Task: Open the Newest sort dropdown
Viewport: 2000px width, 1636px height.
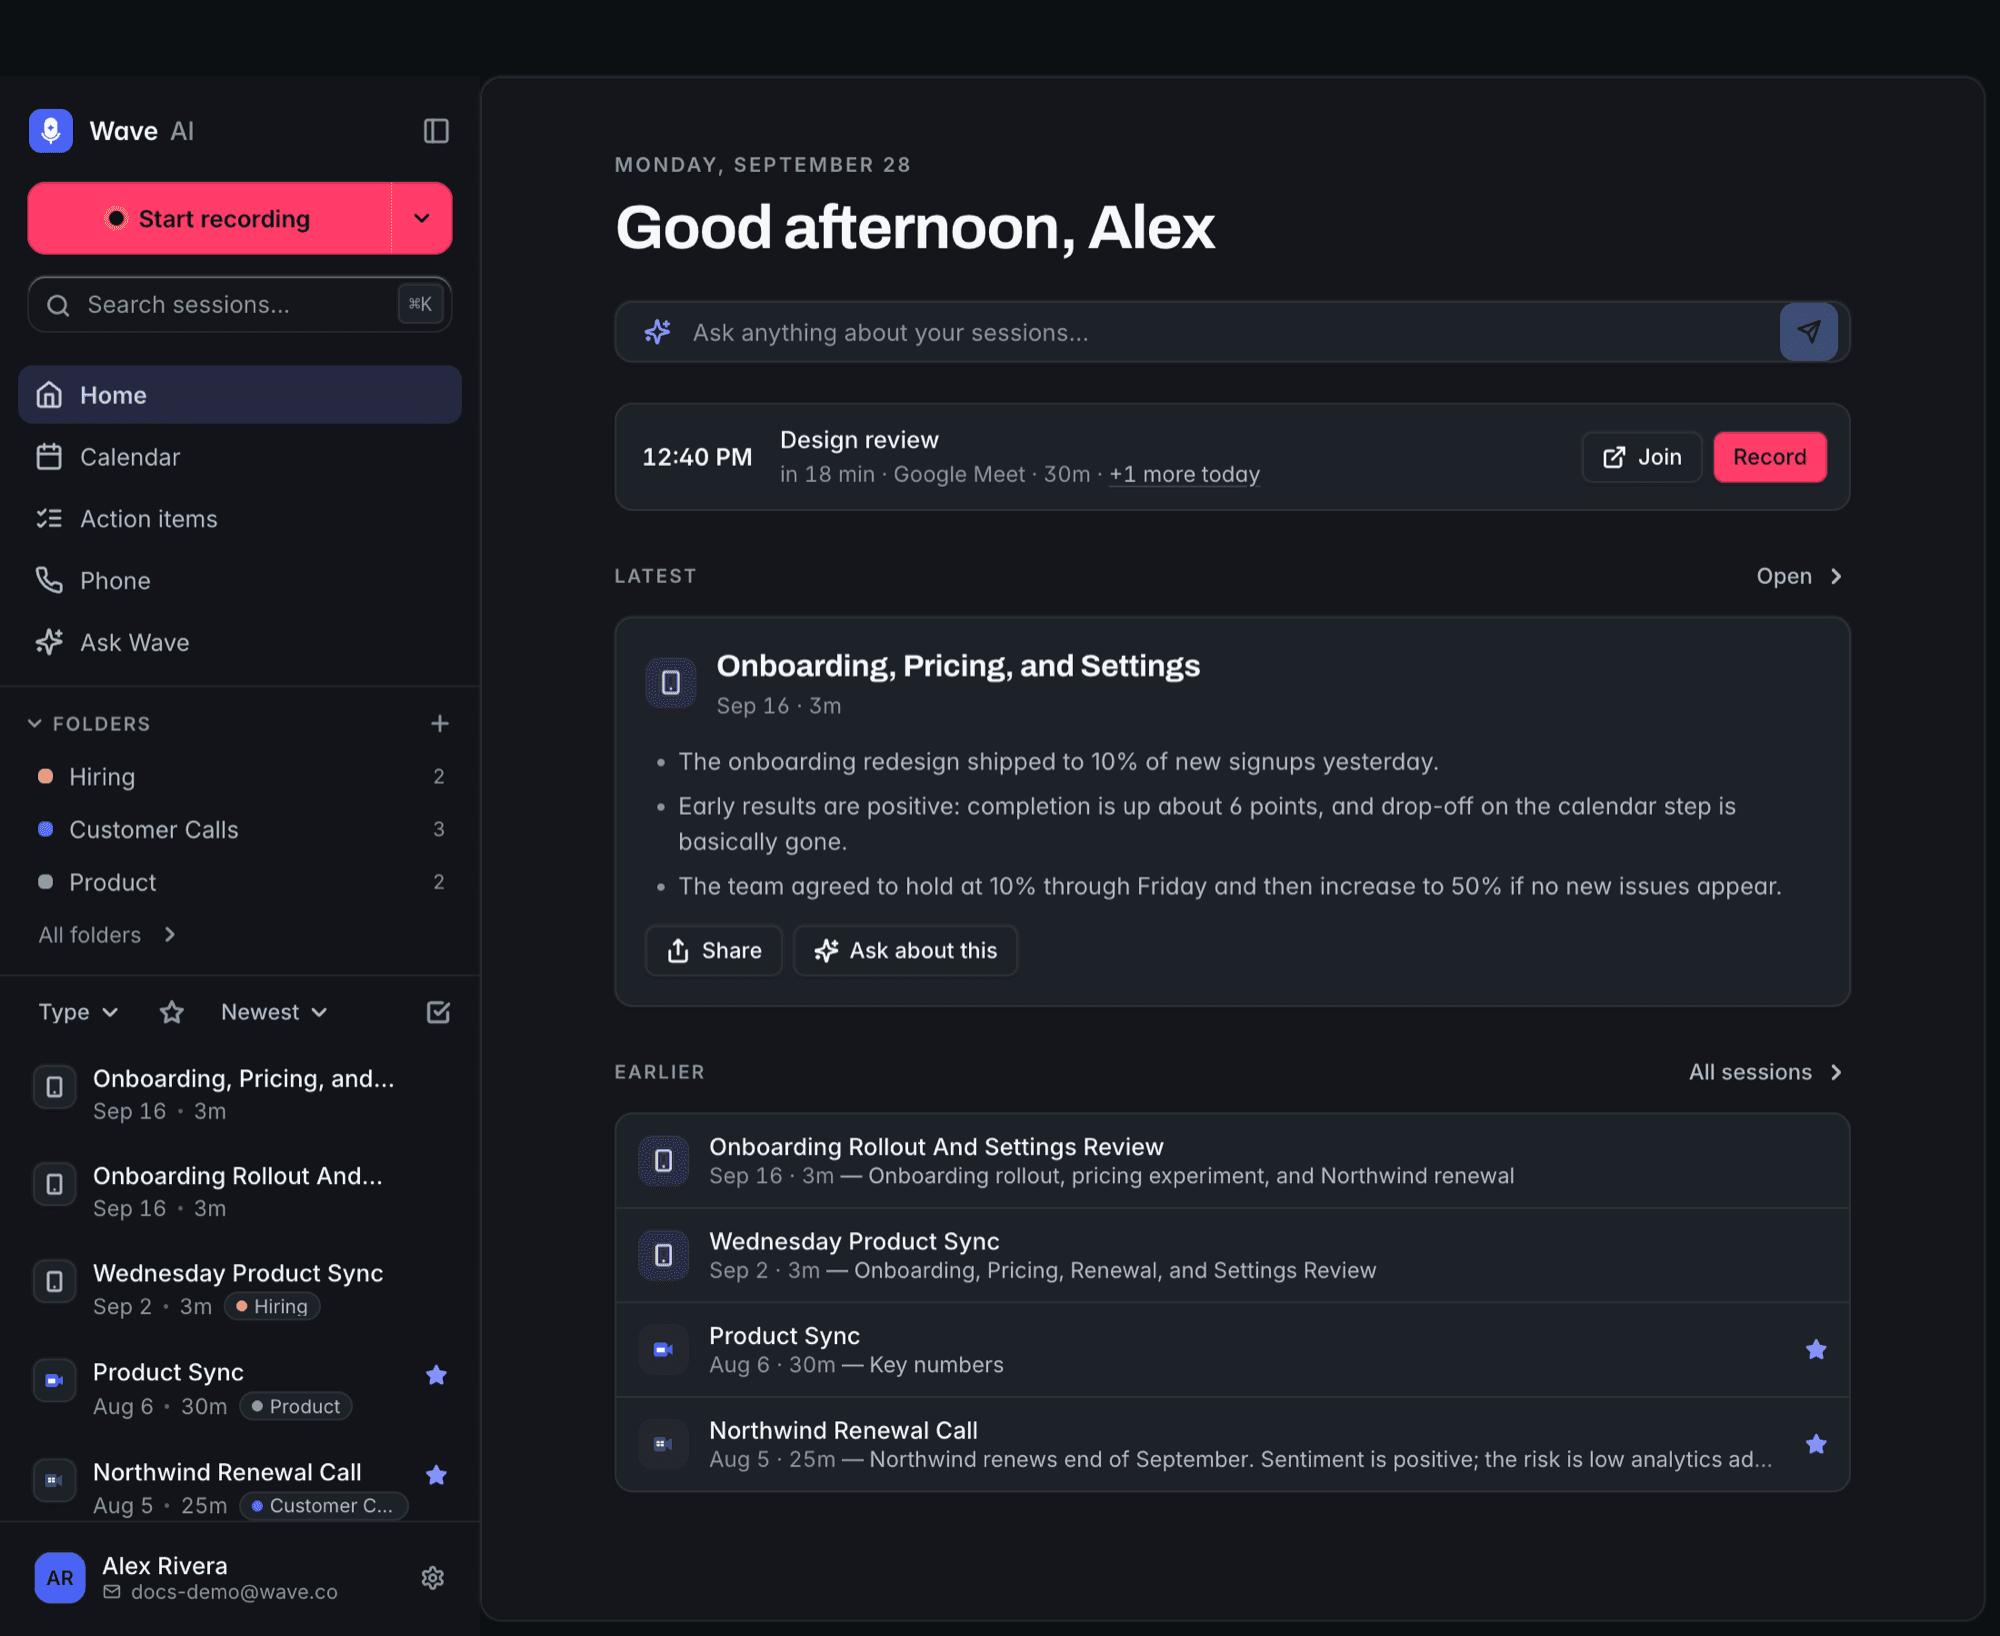Action: tap(274, 1012)
